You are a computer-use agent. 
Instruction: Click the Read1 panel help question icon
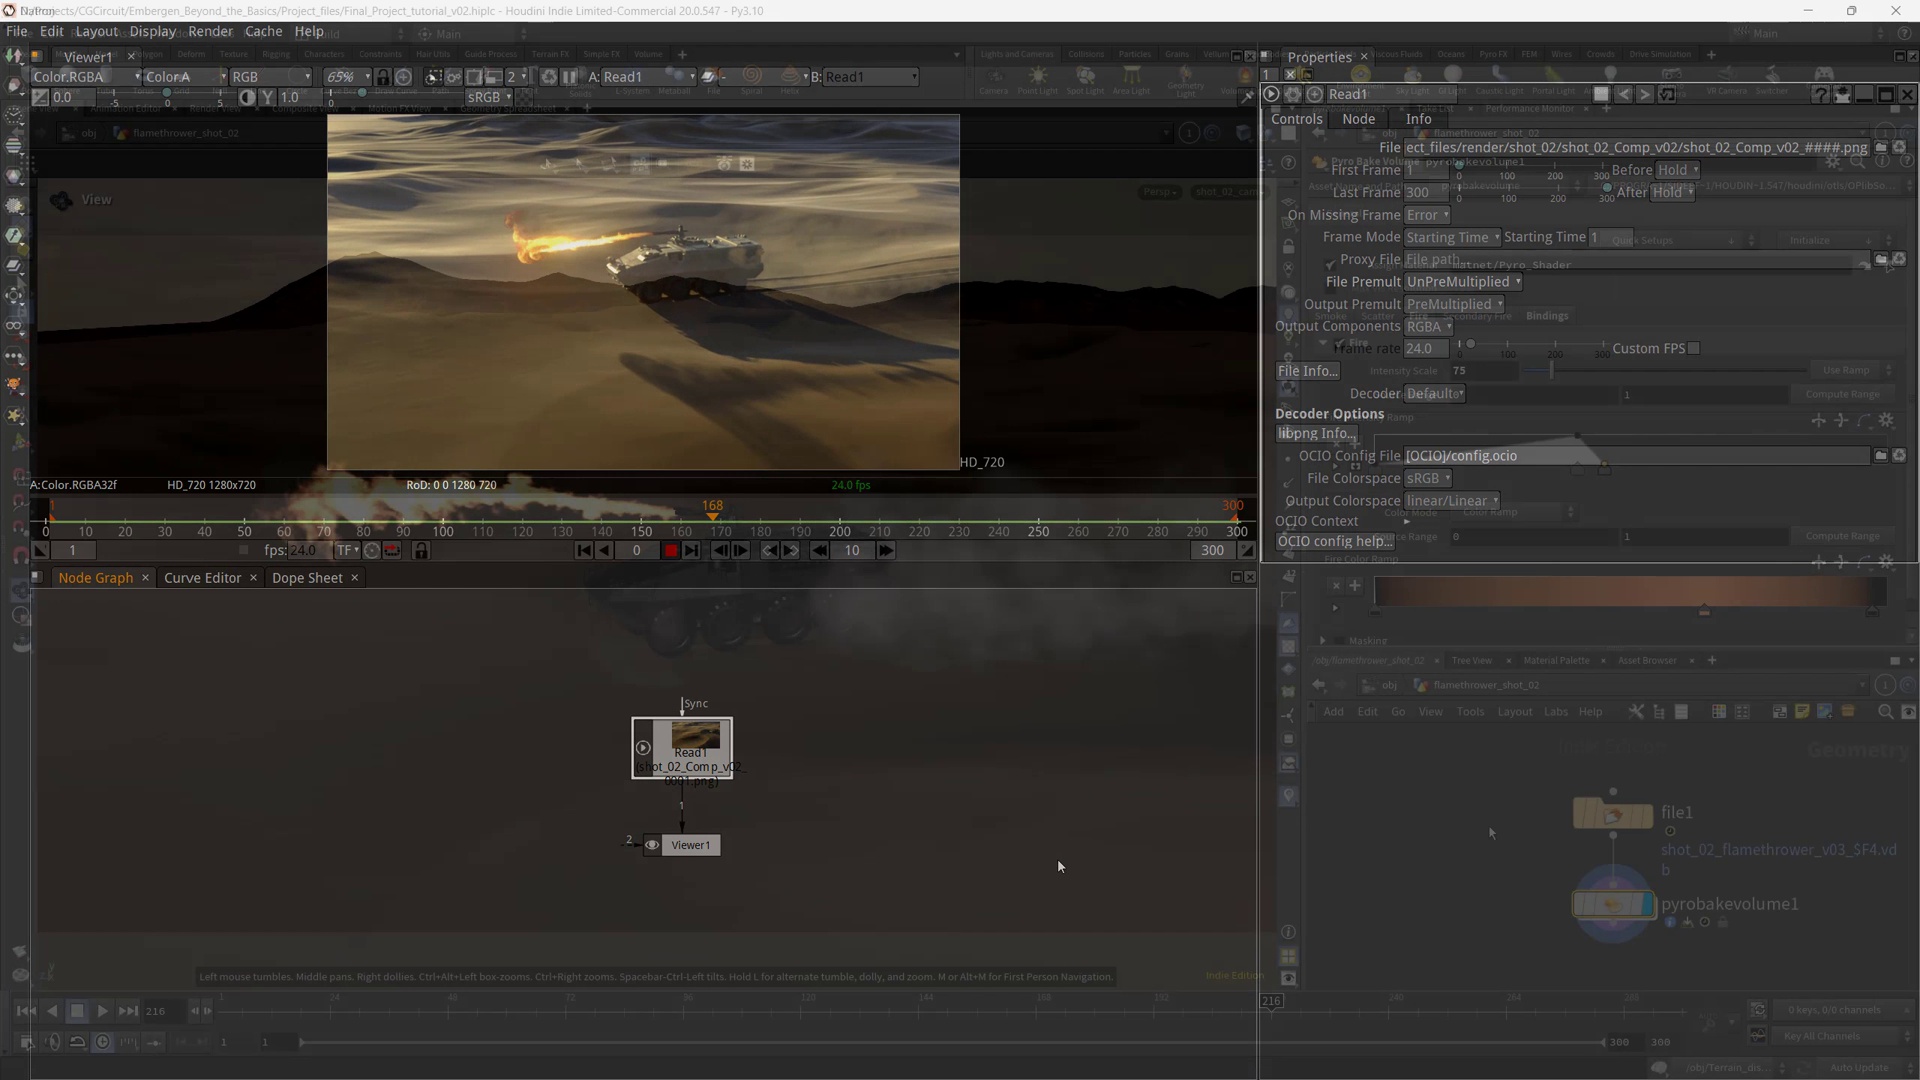click(x=1820, y=94)
